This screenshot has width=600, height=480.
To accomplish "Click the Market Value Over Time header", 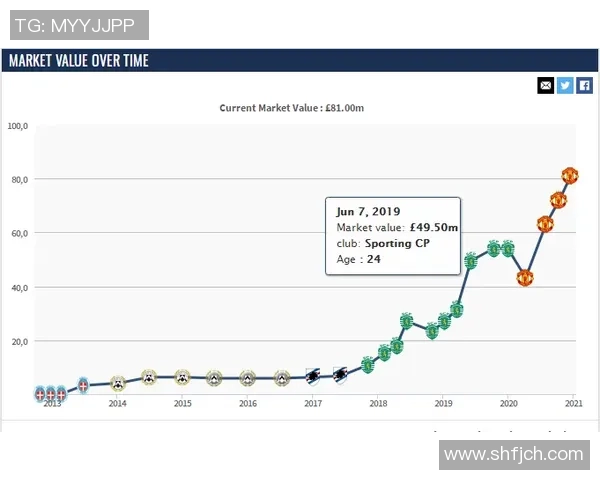I will click(79, 61).
